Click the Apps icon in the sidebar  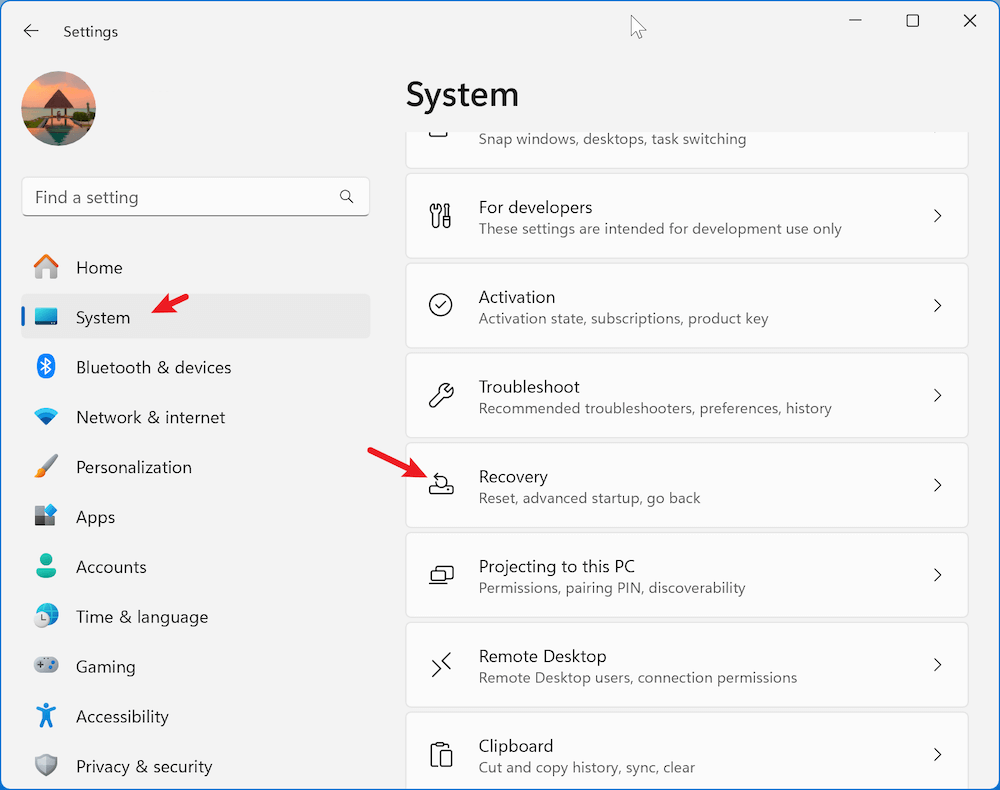[x=46, y=517]
